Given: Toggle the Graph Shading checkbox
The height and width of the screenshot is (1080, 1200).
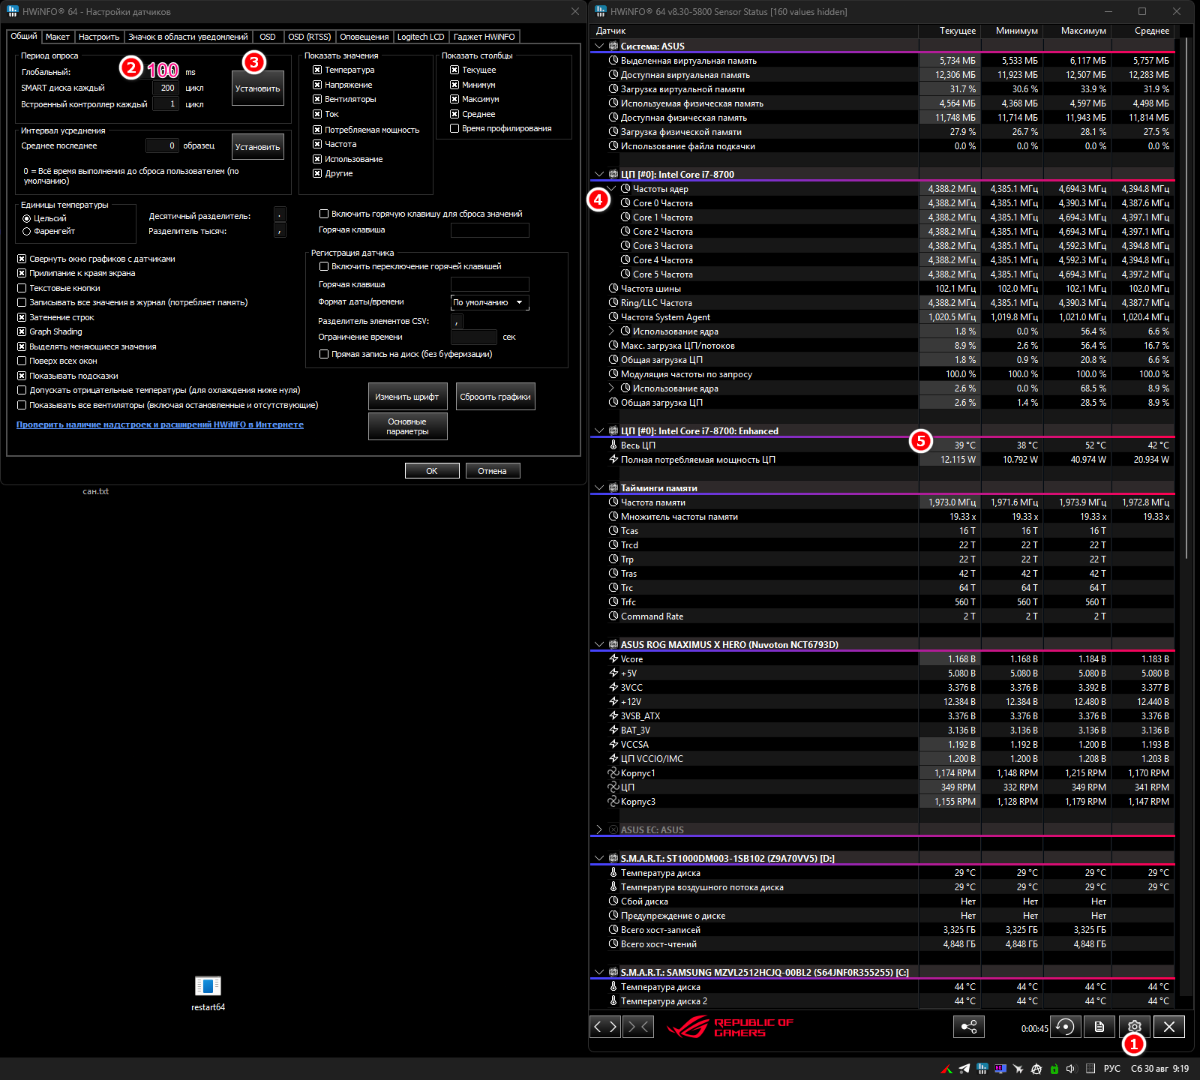Looking at the screenshot, I should (22, 332).
